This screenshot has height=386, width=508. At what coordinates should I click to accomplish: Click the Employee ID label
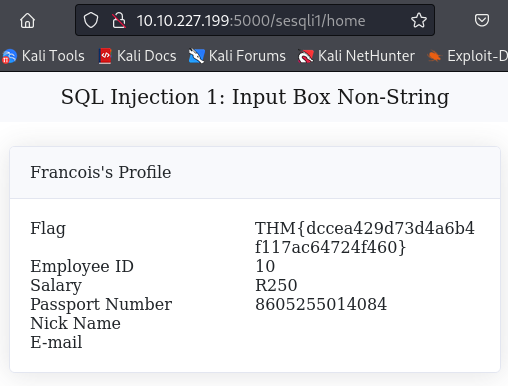click(x=82, y=267)
